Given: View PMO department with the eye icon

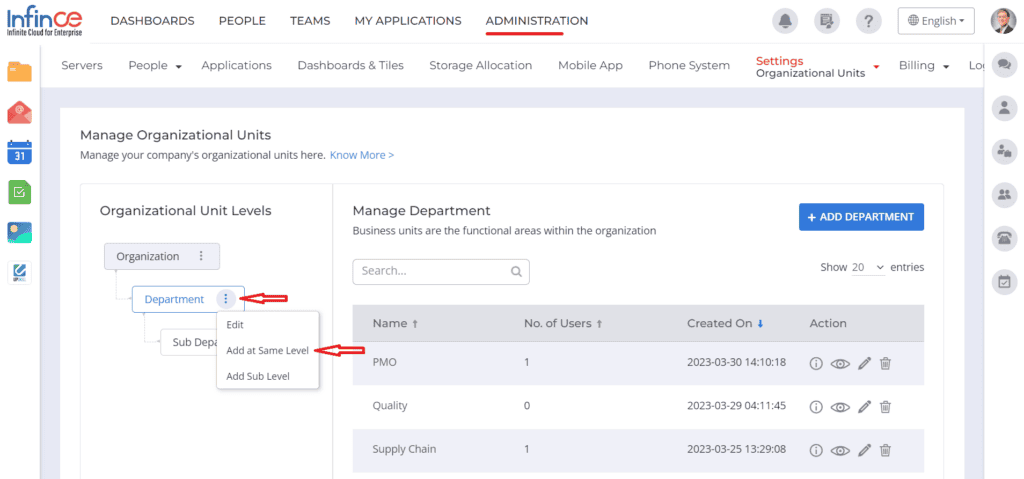Looking at the screenshot, I should point(840,364).
